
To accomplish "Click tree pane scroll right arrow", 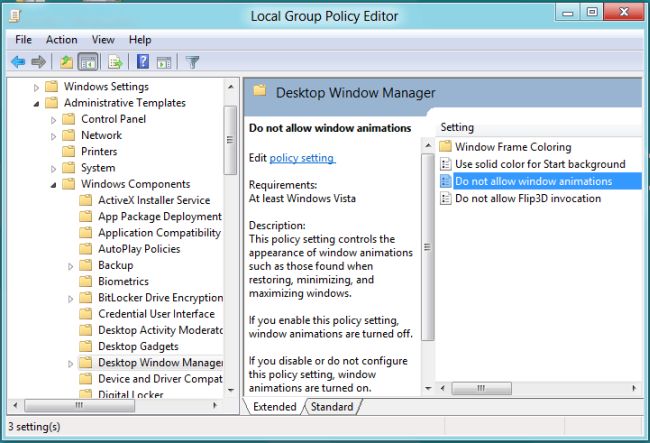I will tap(214, 405).
